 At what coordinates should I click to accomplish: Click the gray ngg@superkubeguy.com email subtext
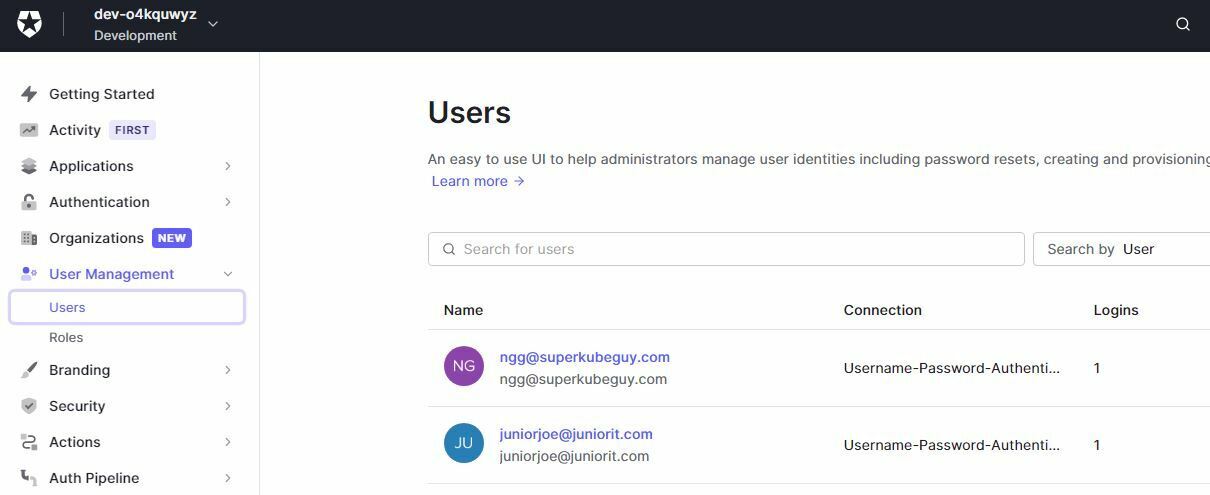point(583,379)
